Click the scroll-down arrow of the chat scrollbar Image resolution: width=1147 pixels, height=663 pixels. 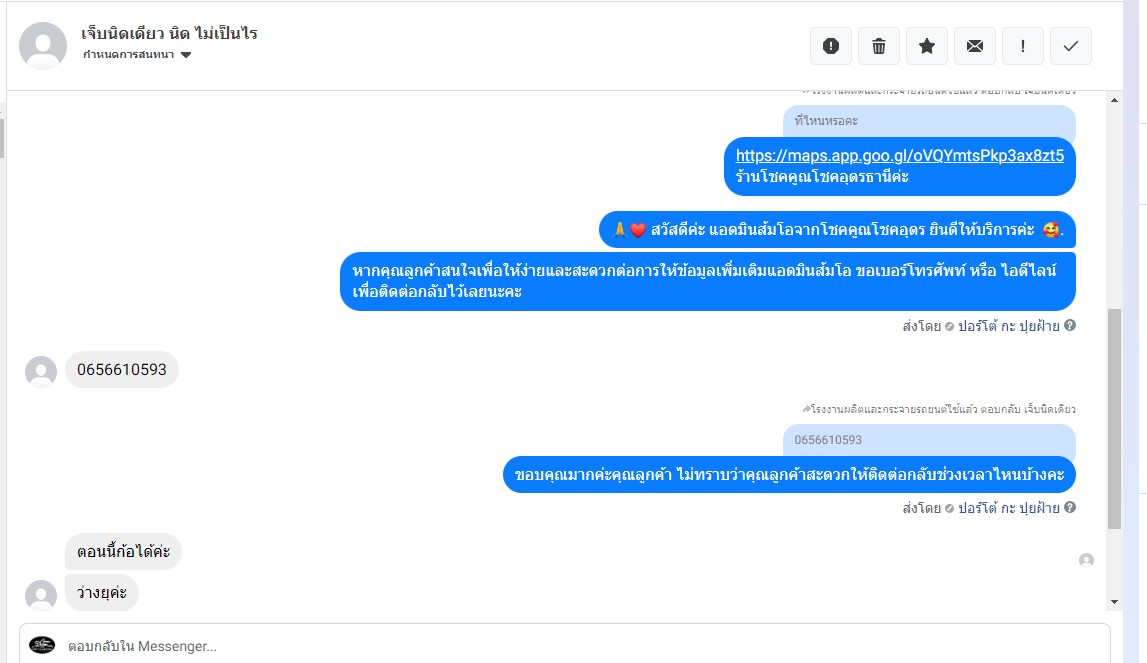click(x=1114, y=602)
